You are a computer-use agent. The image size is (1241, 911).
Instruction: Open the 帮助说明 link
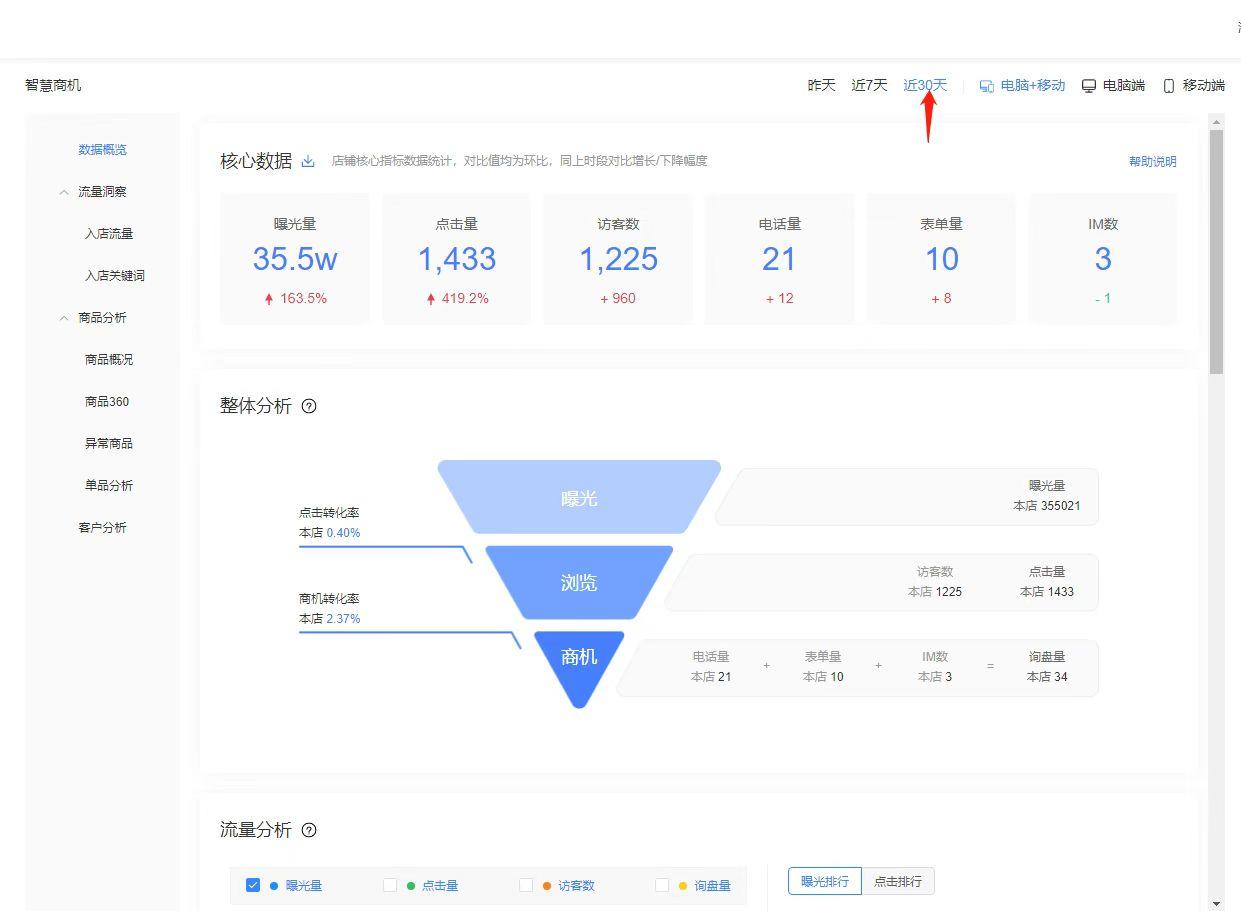[1152, 161]
